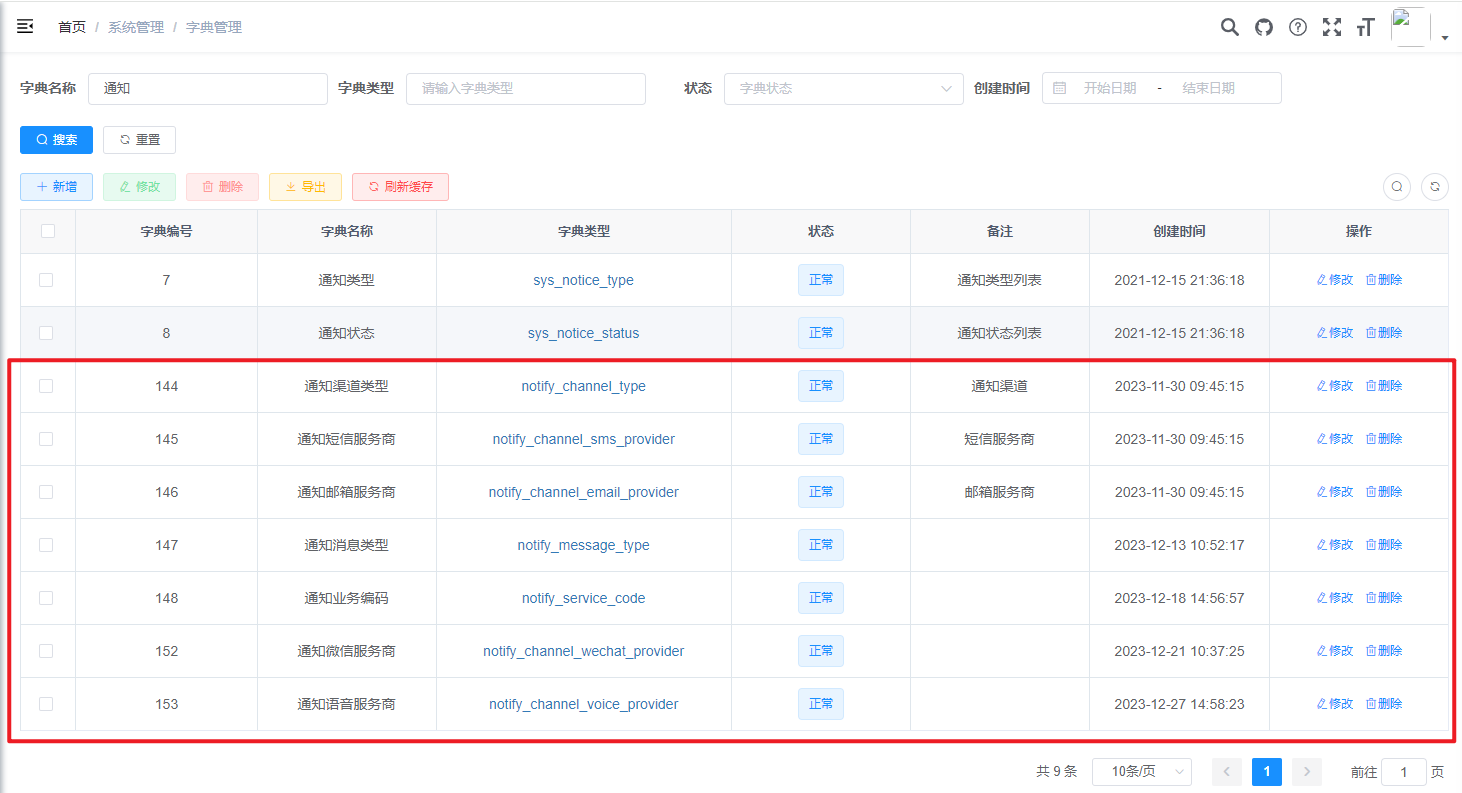Viewport: 1462px width, 793px height.
Task: Open the font size setting icon
Action: coord(1366,27)
